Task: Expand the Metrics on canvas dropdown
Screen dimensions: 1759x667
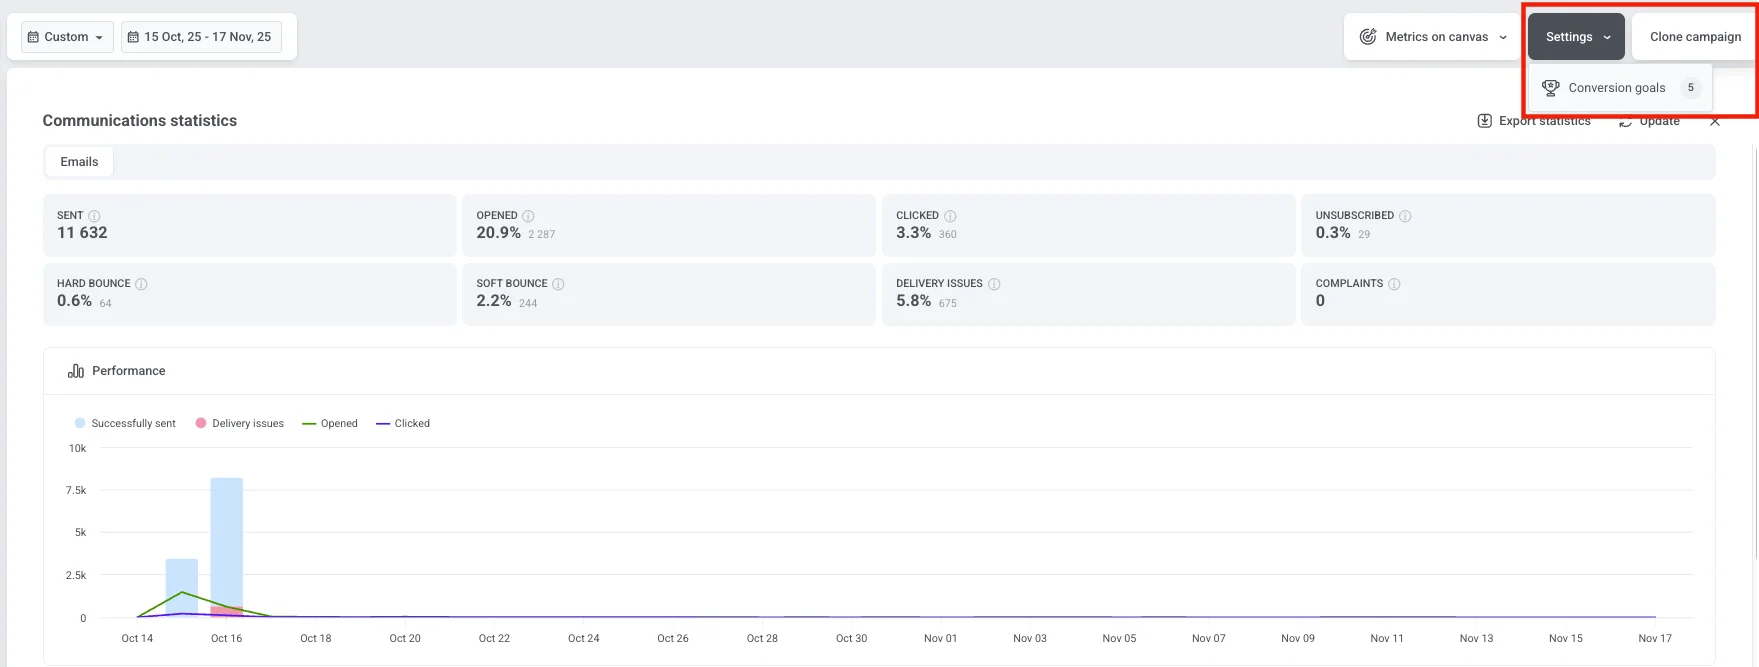Action: 1432,37
